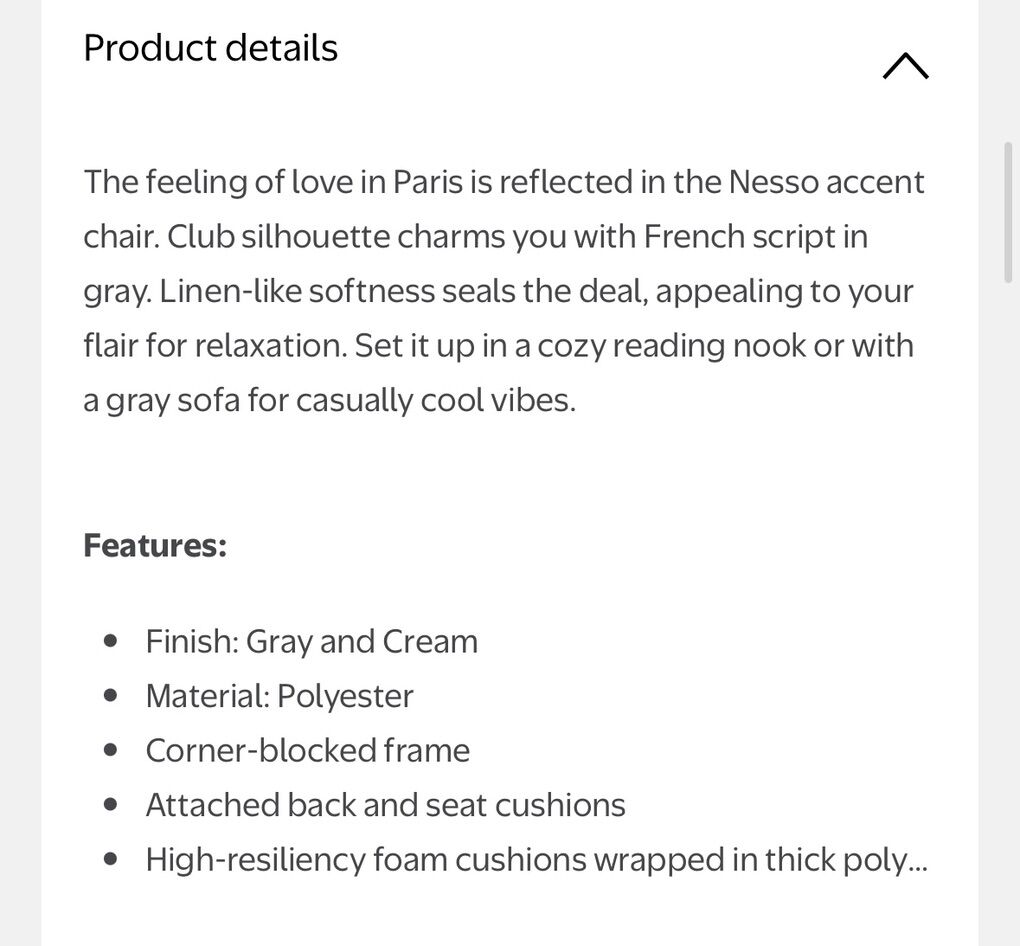Click the bullet beside Material: Polyester

pyautogui.click(x=110, y=696)
